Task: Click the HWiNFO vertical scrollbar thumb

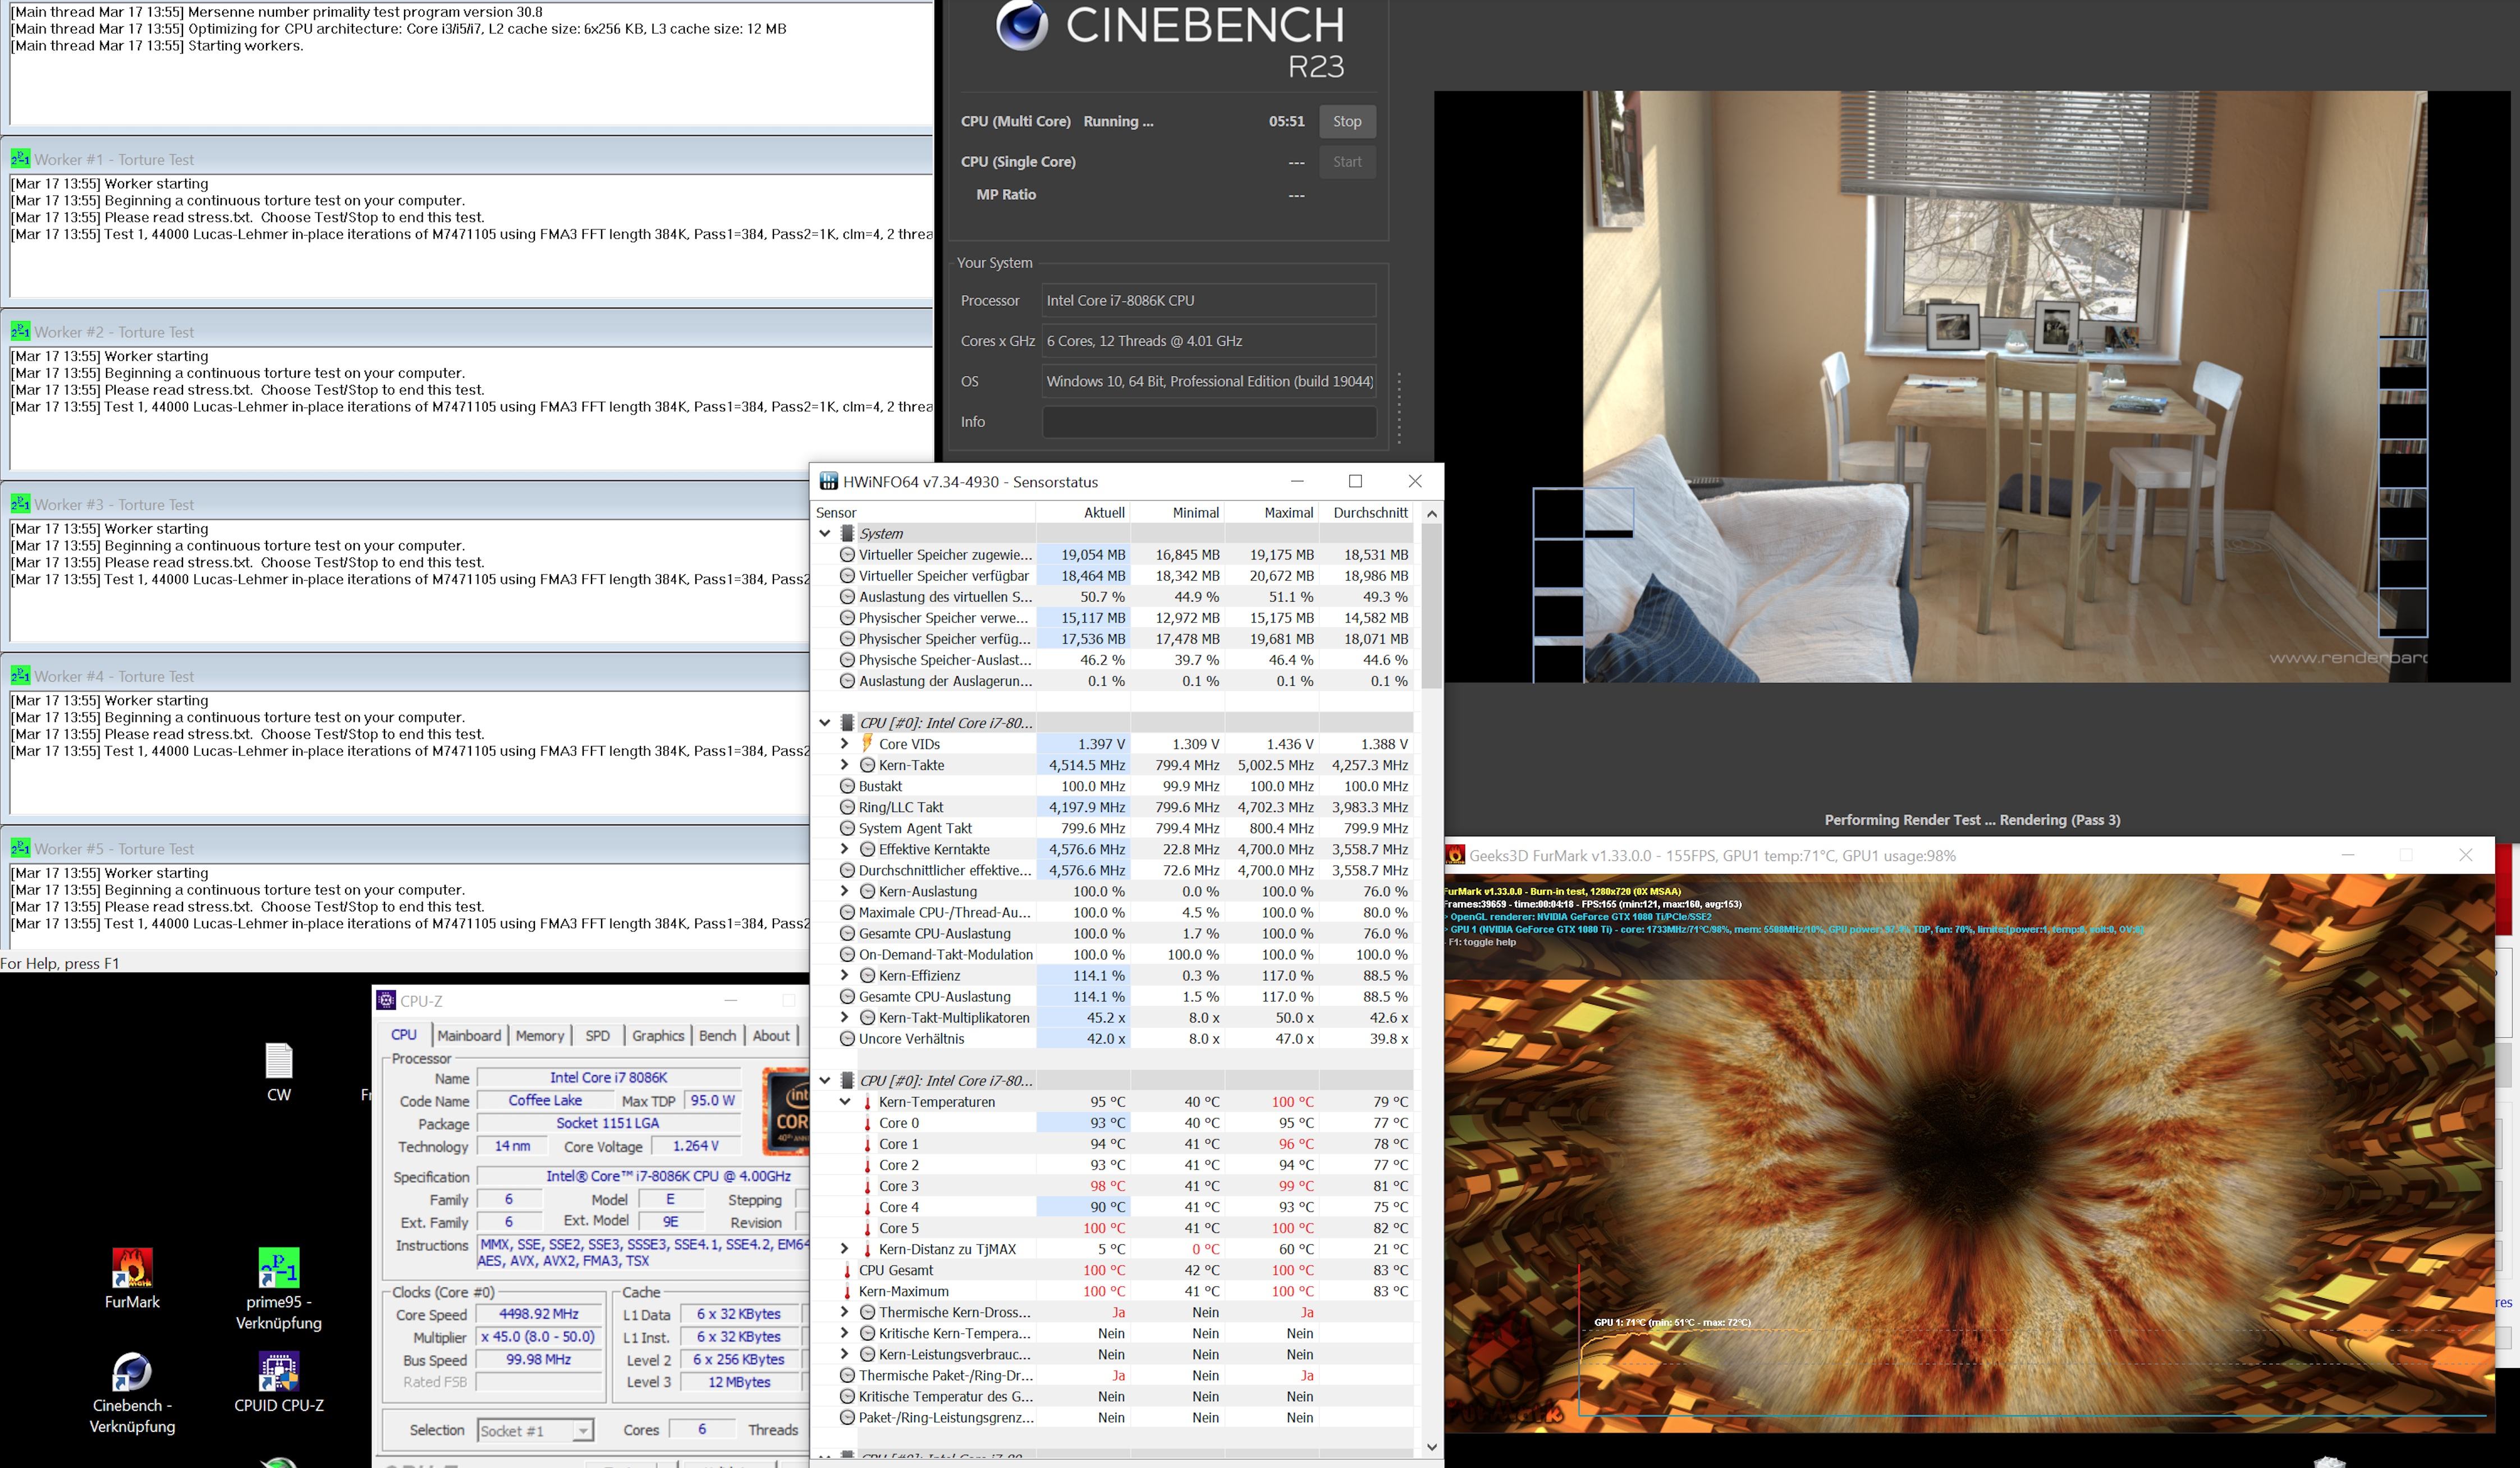Action: pos(1431,606)
